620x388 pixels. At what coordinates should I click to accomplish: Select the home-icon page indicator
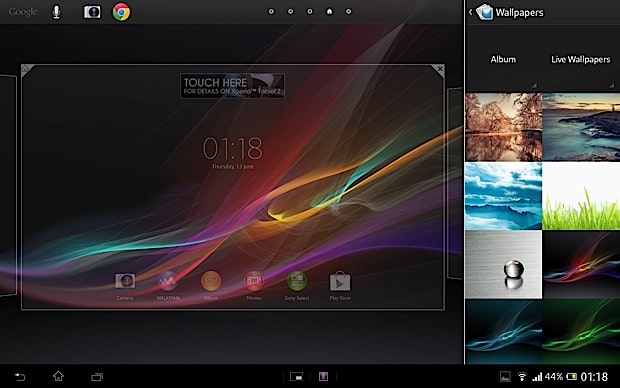point(329,11)
